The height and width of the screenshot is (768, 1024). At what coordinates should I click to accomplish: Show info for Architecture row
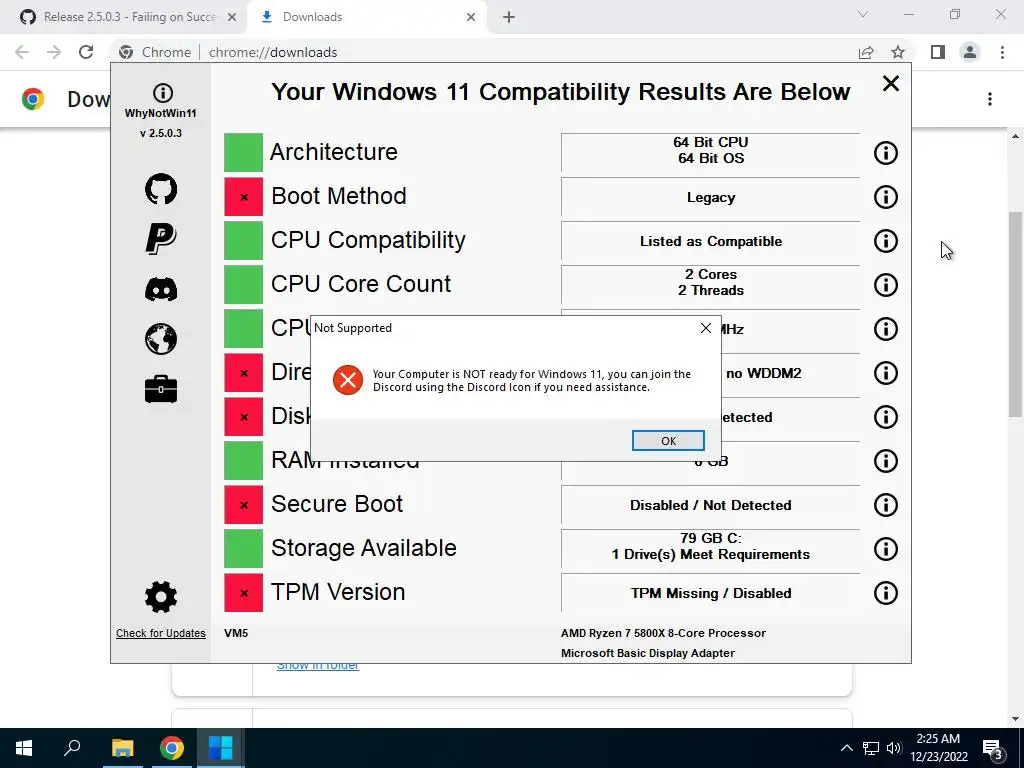pos(886,153)
